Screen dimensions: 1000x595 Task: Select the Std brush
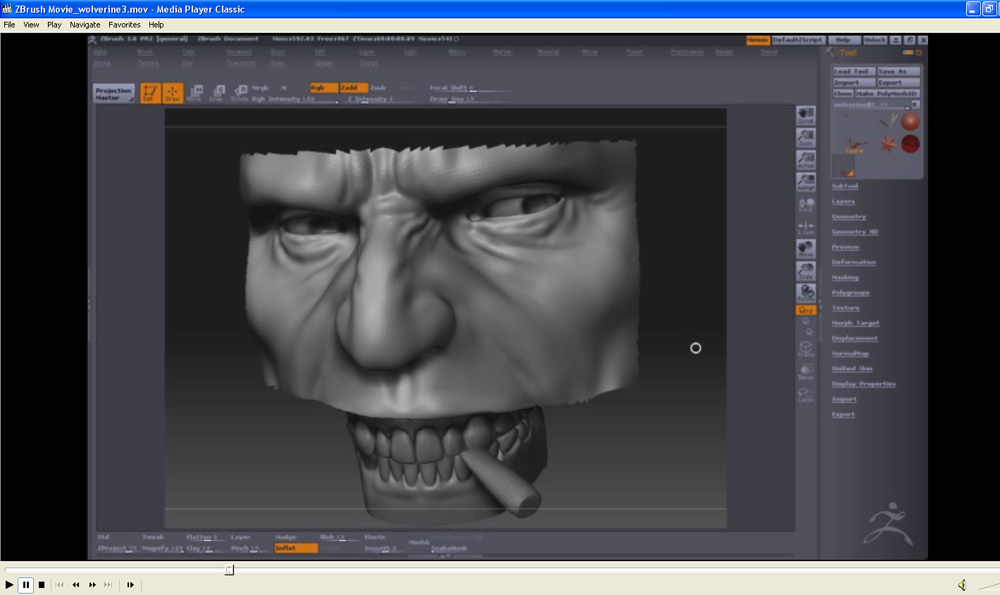(104, 537)
